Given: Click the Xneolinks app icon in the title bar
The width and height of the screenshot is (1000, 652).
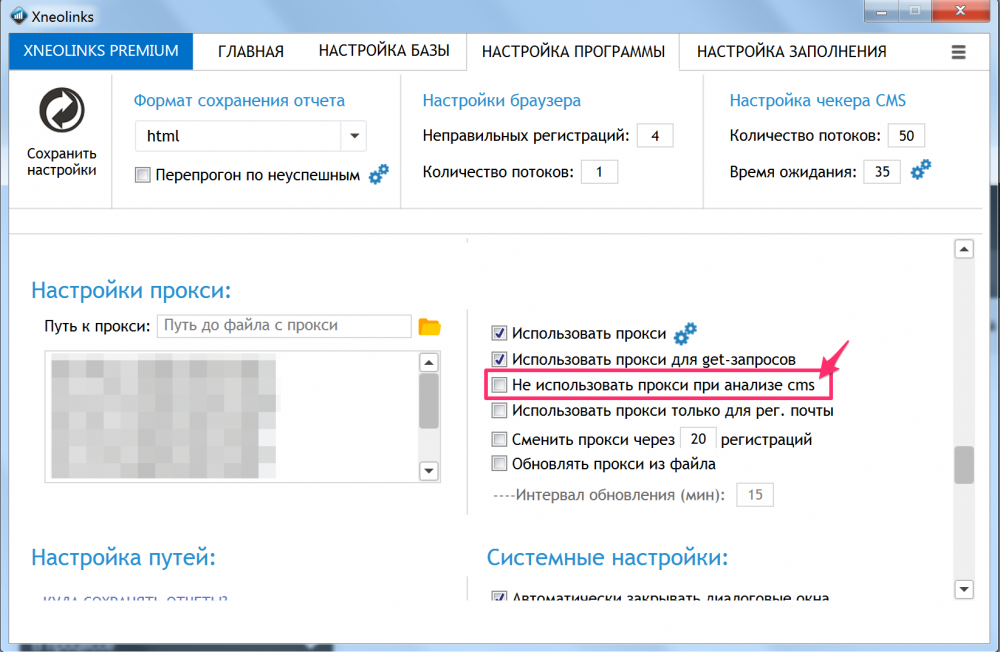Looking at the screenshot, I should point(18,15).
